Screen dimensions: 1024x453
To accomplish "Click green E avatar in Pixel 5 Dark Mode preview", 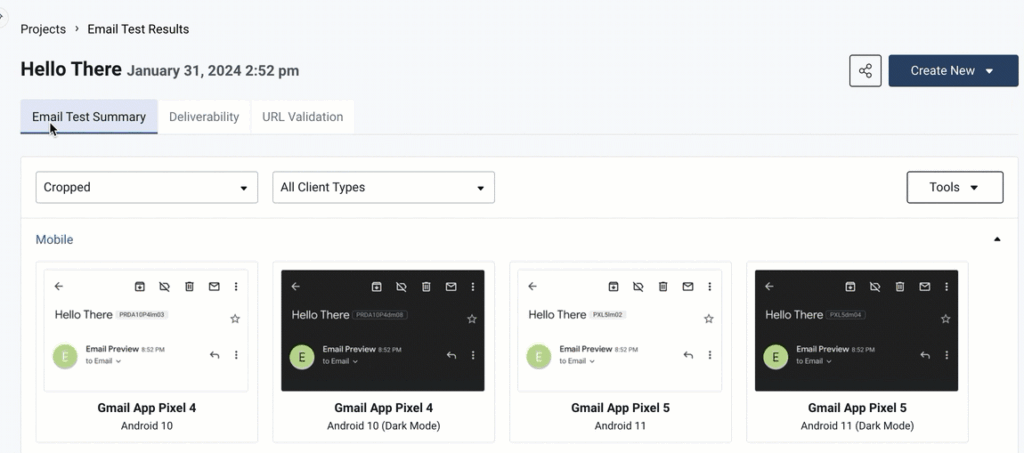I will tap(776, 356).
